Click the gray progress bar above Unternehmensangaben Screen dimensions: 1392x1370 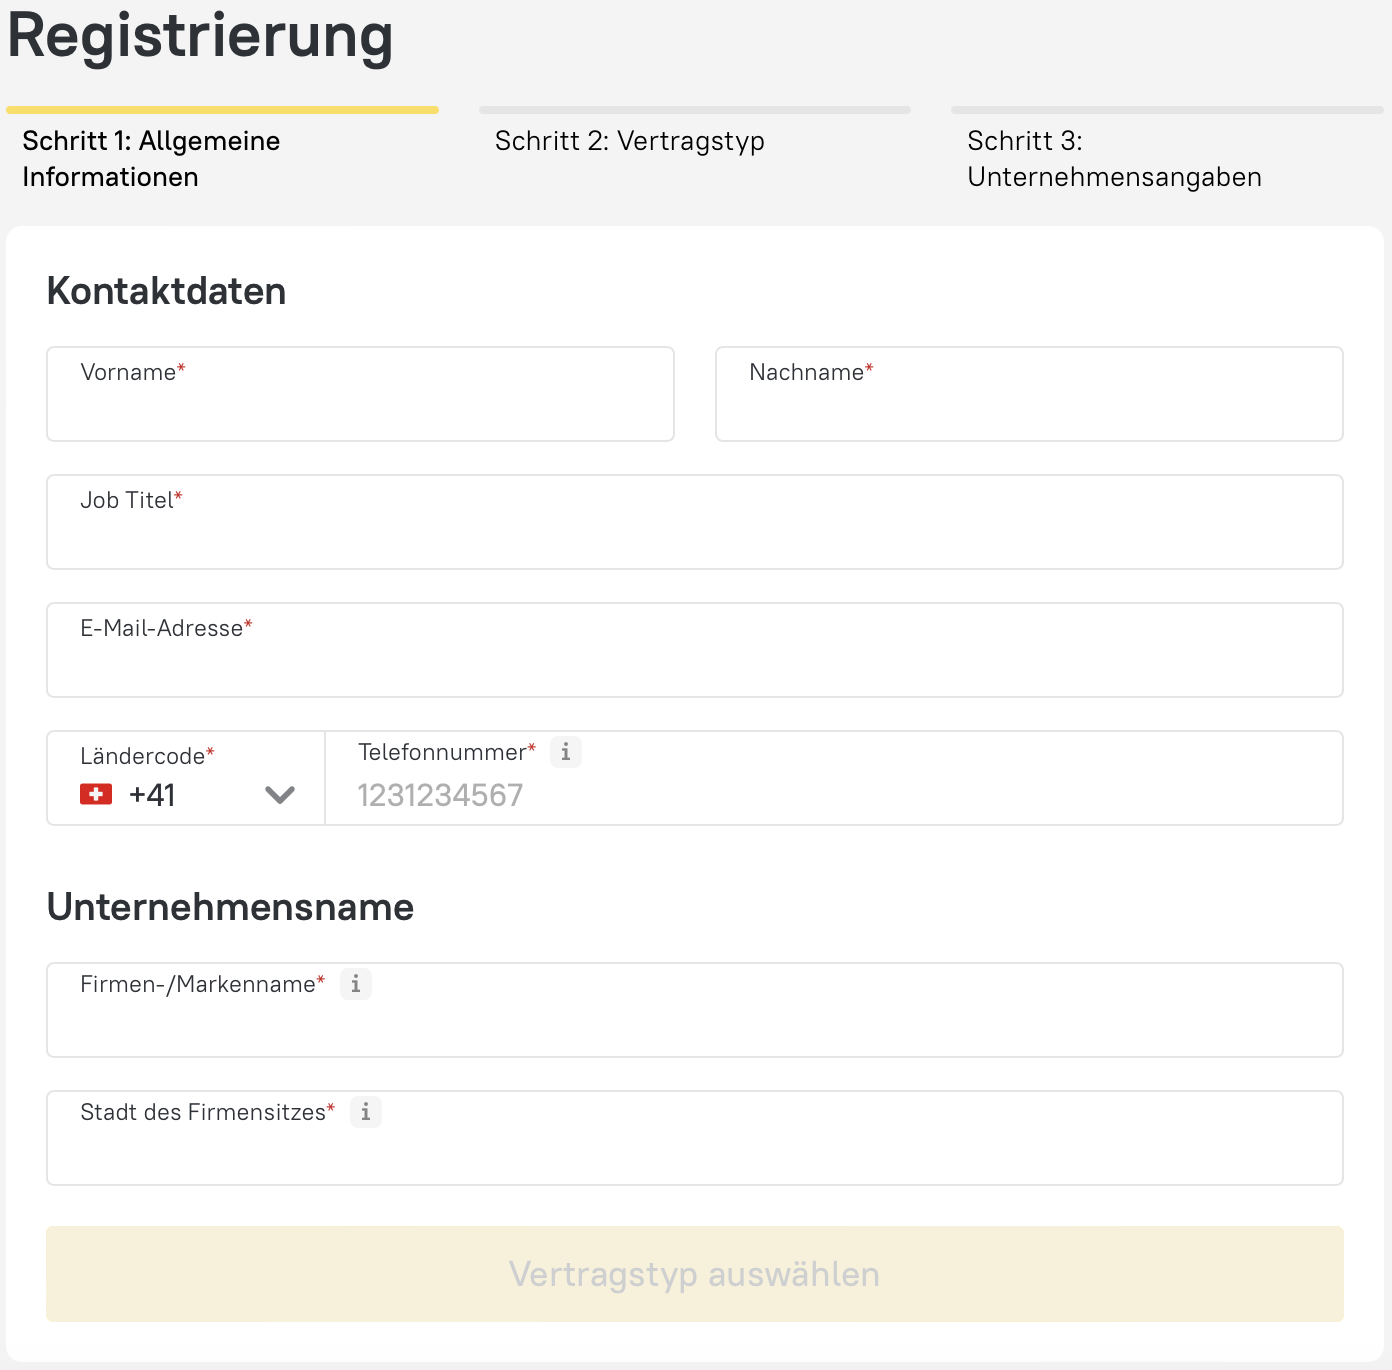[x=1166, y=110]
